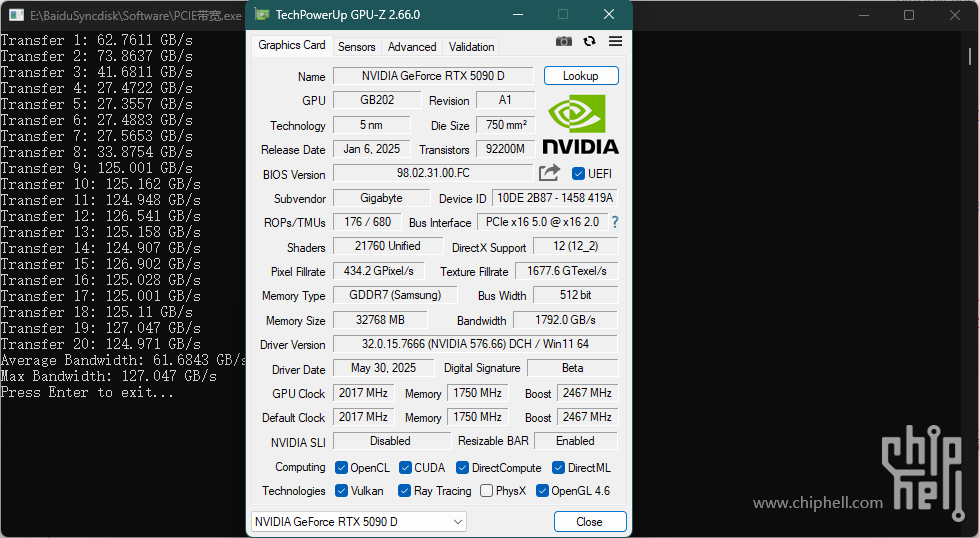Click the Resizable BAR Enabled field
Viewport: 979px width, 538px height.
coord(576,441)
